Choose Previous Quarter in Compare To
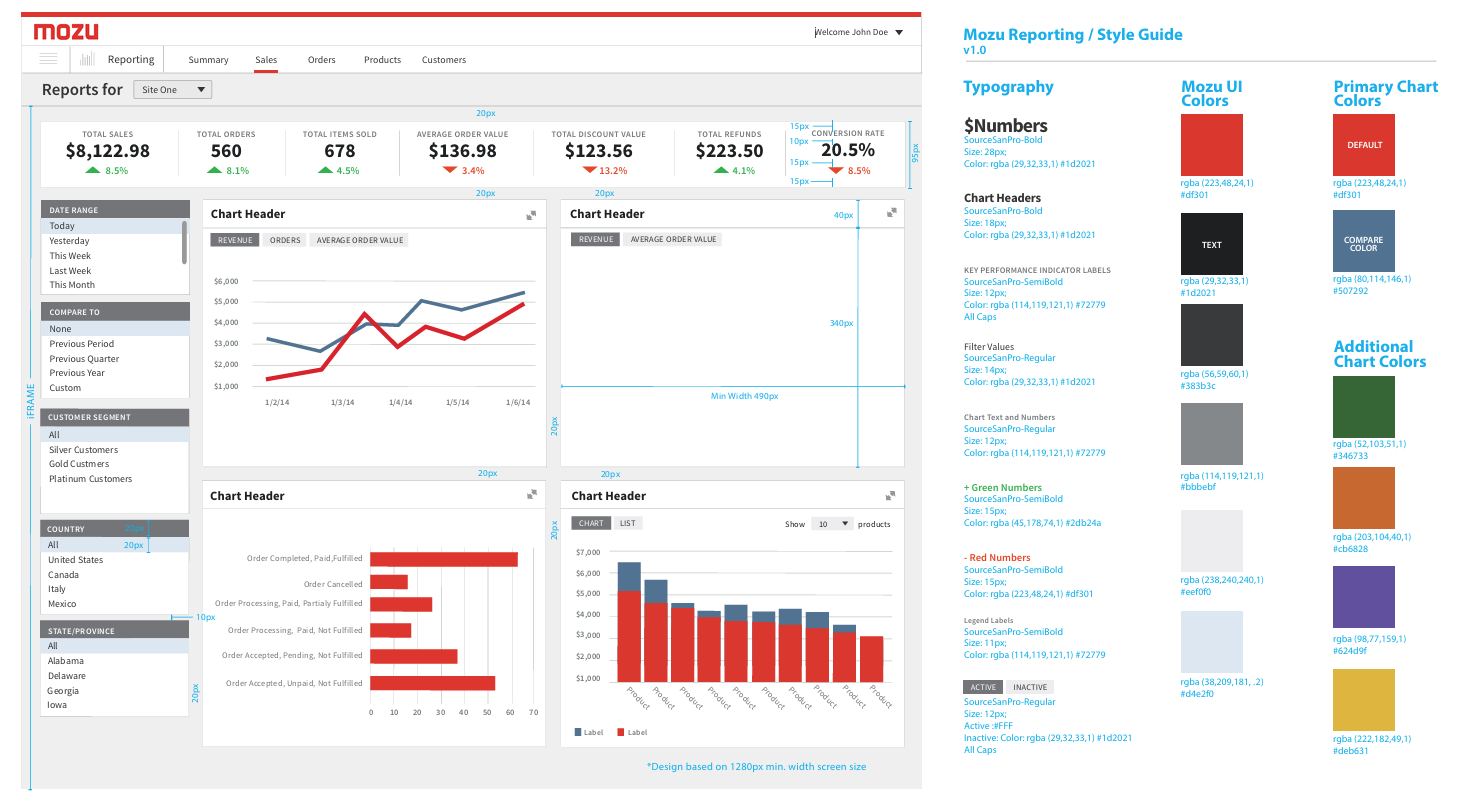 (x=115, y=359)
